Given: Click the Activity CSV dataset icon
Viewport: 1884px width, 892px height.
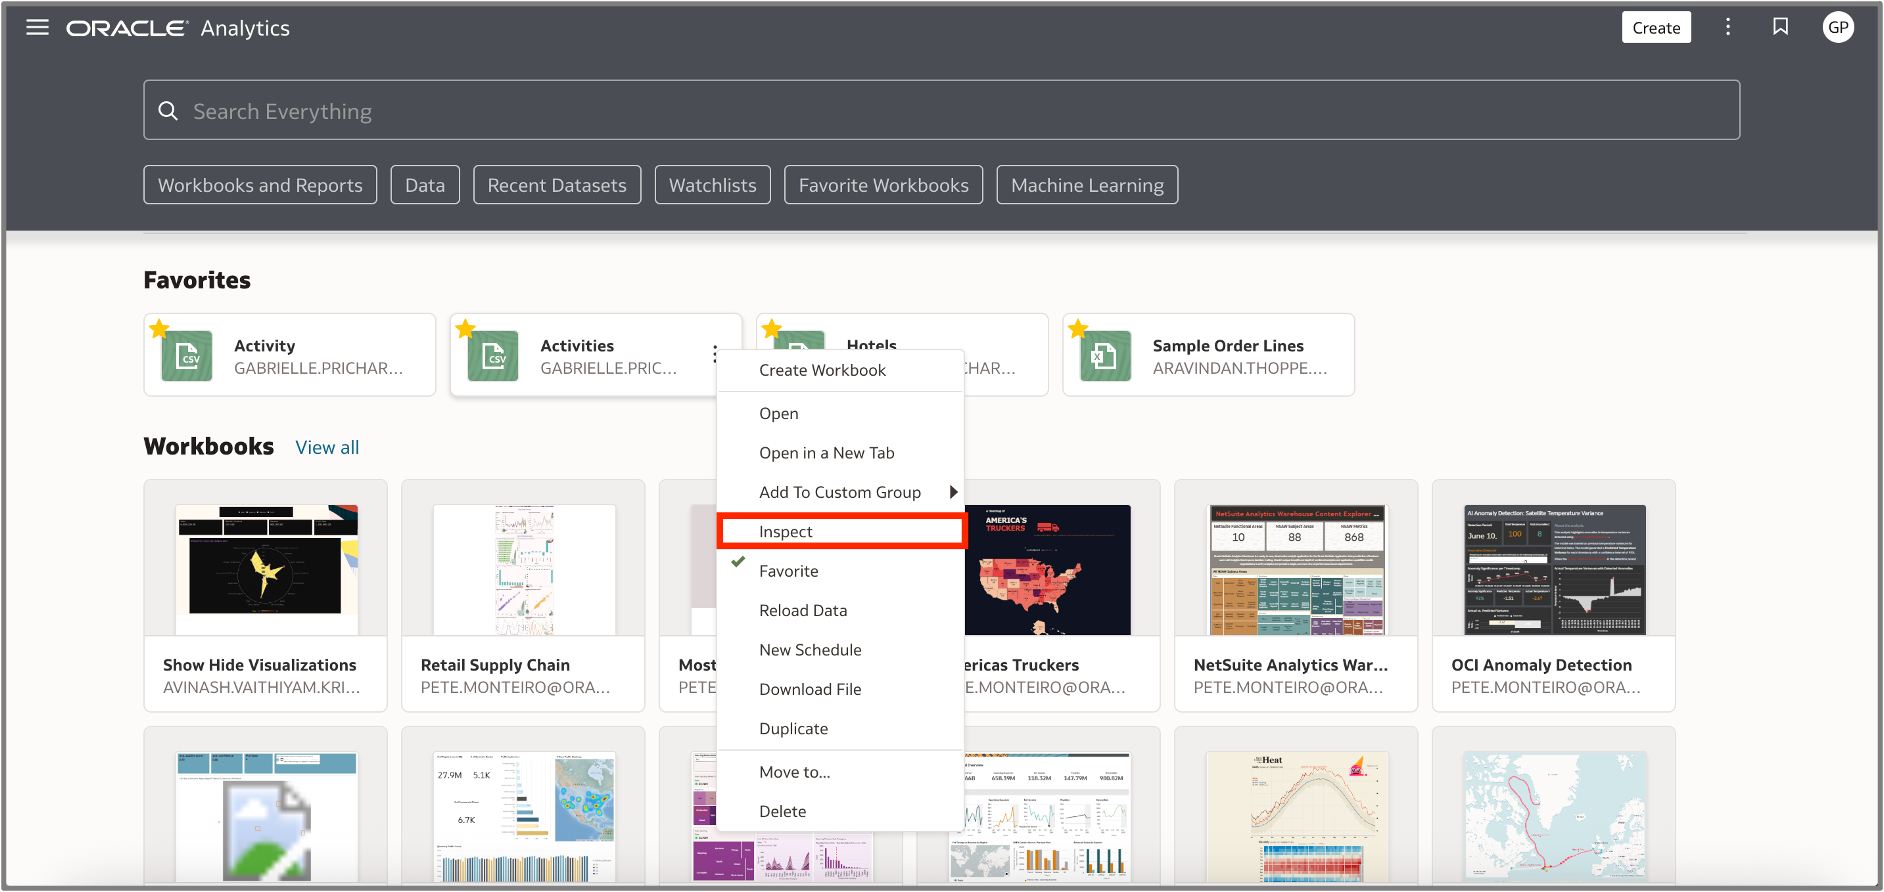Looking at the screenshot, I should pyautogui.click(x=187, y=356).
